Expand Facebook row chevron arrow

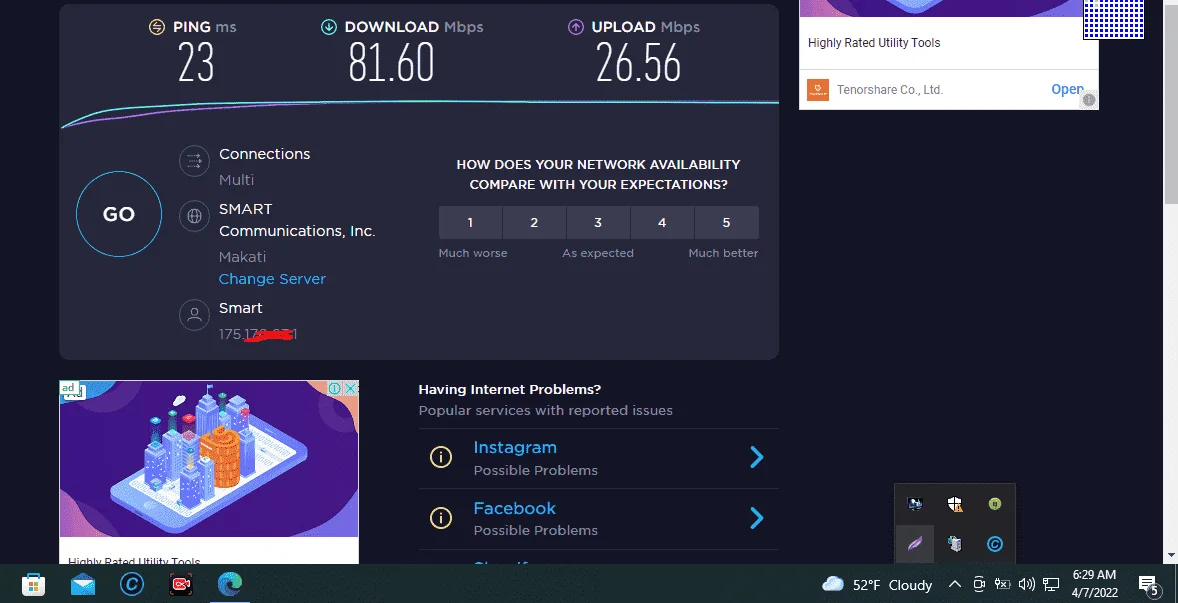(x=757, y=518)
